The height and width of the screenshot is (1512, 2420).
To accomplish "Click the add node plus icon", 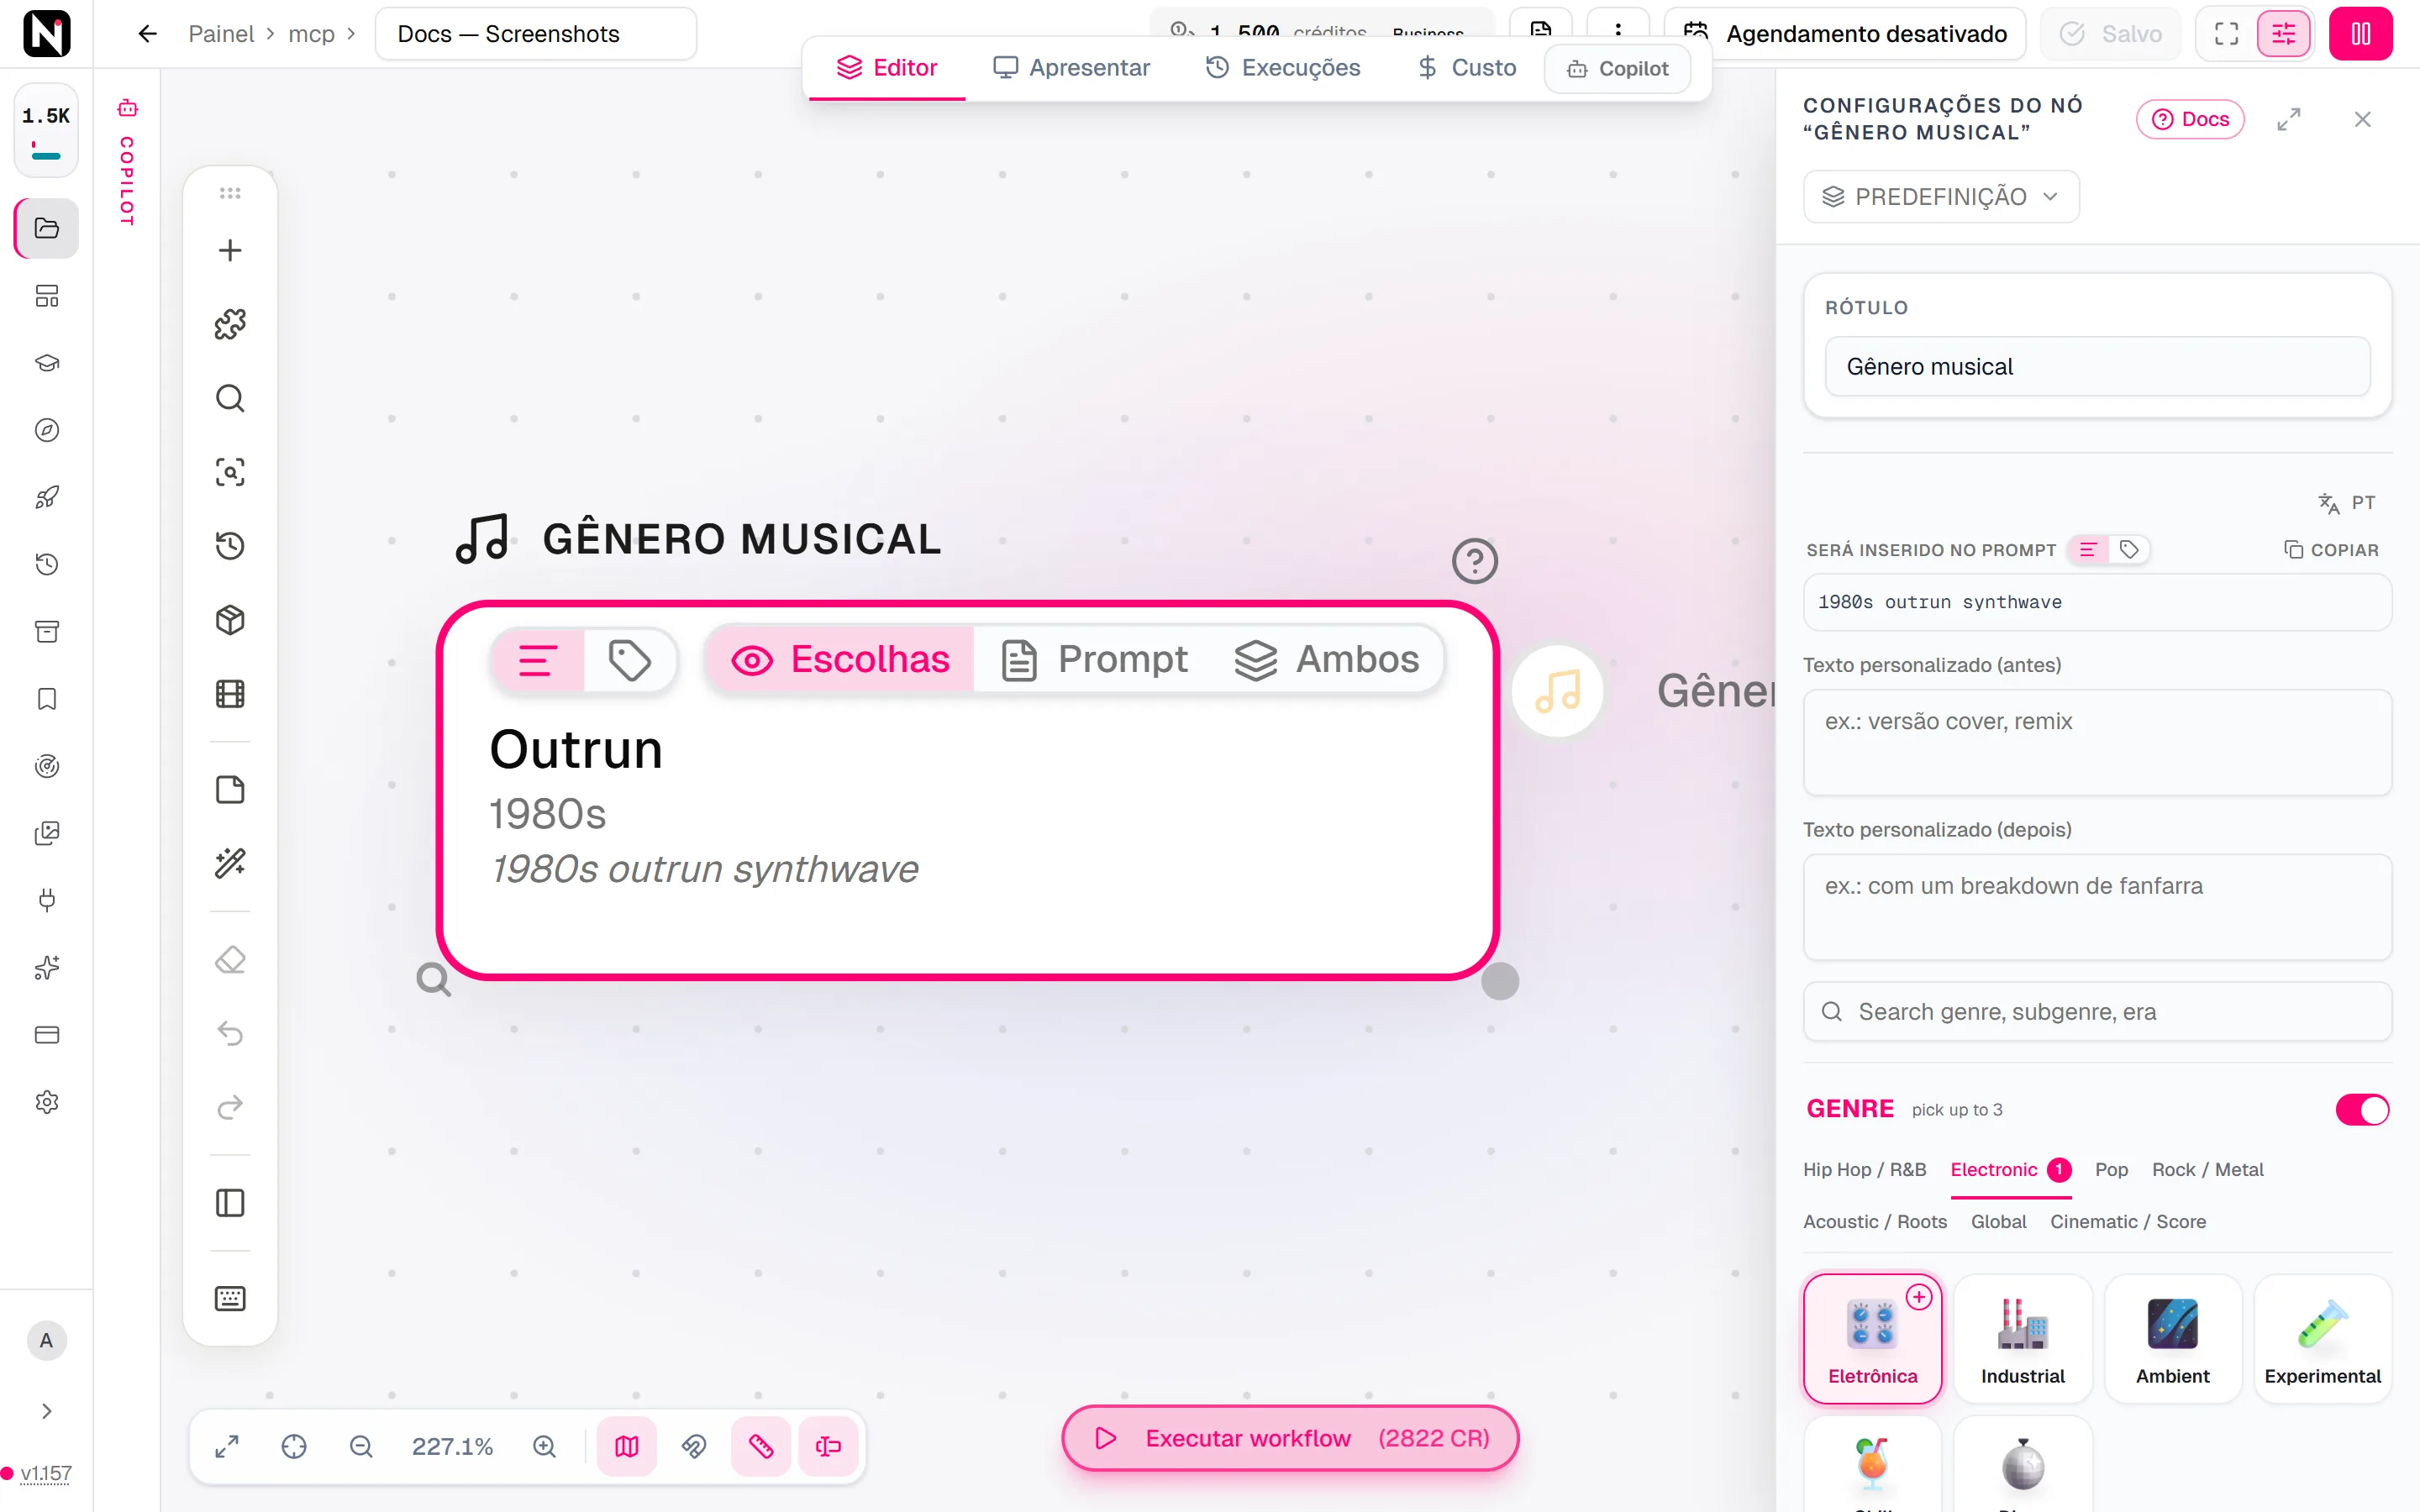I will pos(230,250).
